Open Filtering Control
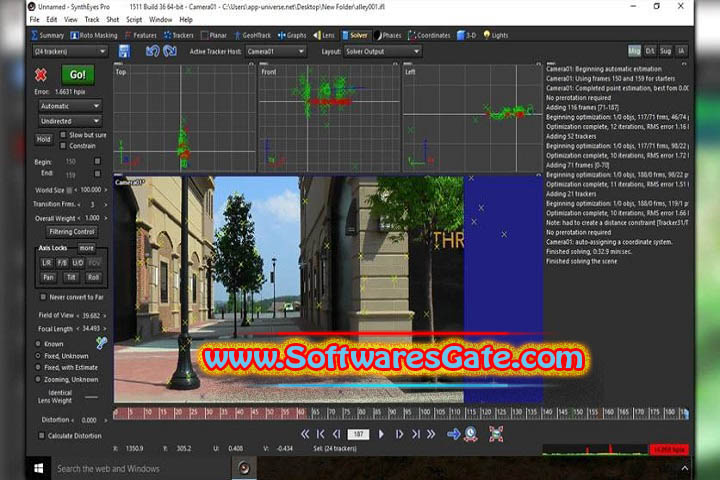The width and height of the screenshot is (720, 480). 72,232
